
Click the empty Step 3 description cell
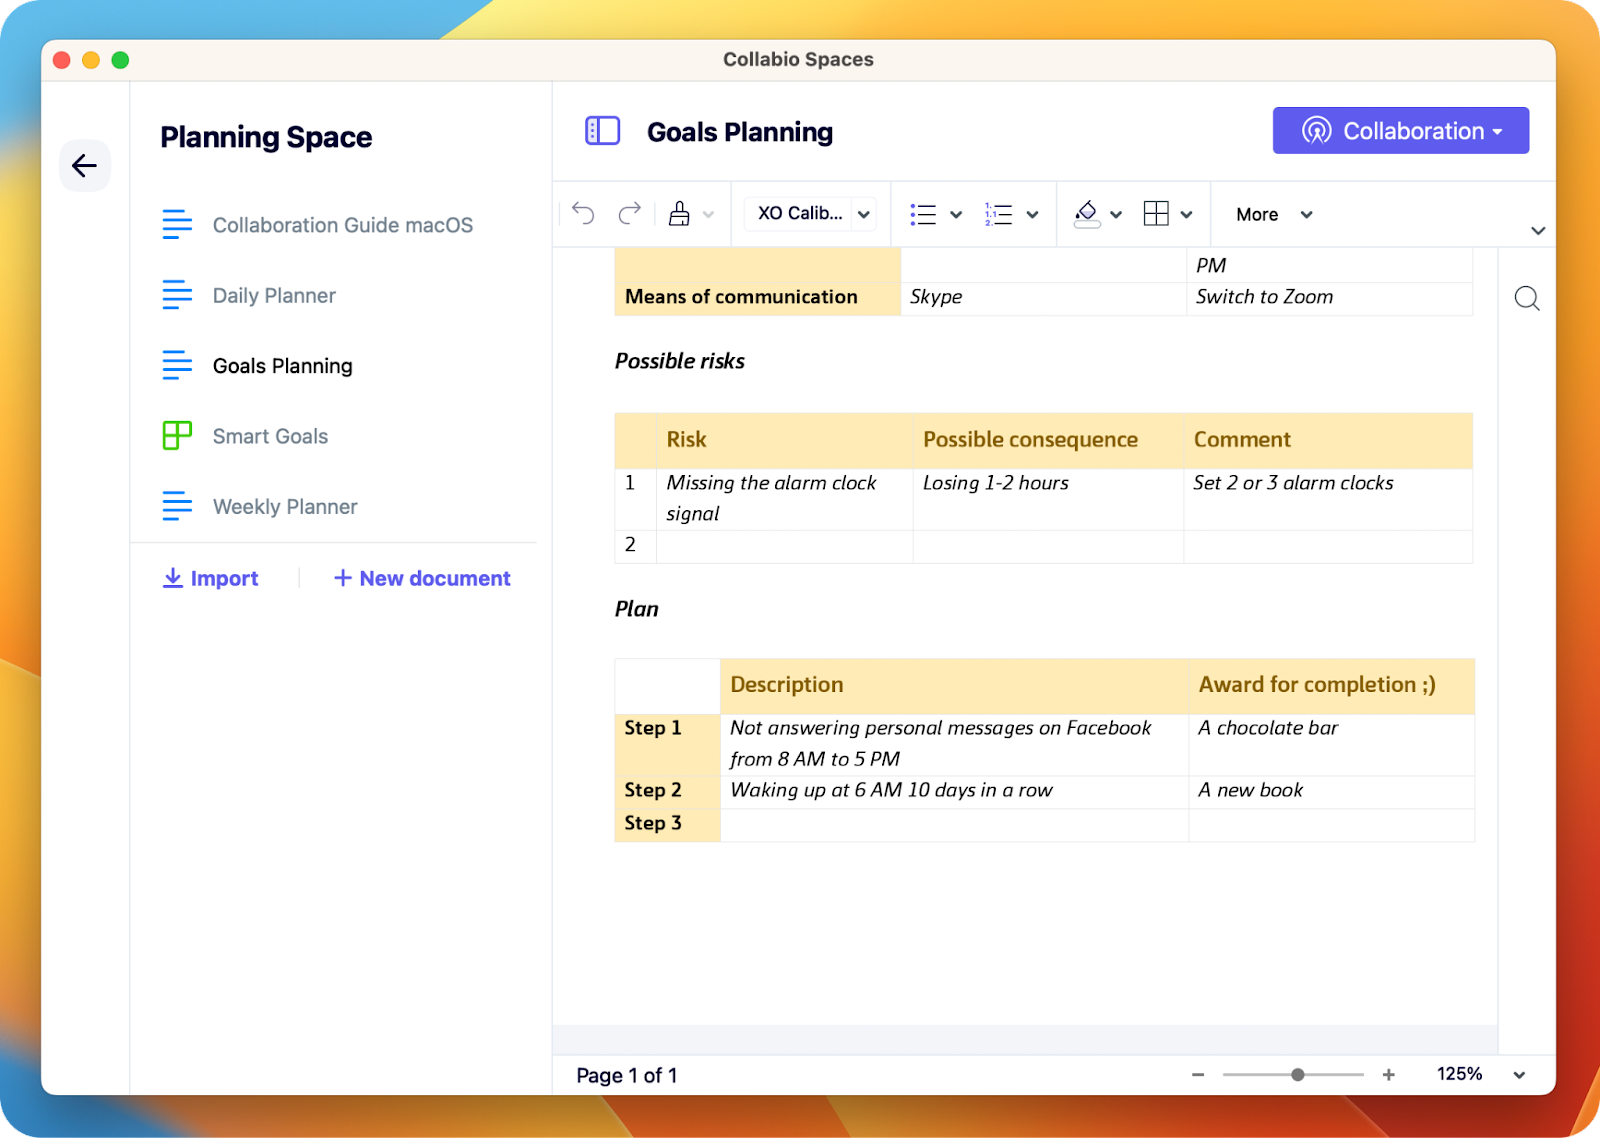[x=953, y=824]
